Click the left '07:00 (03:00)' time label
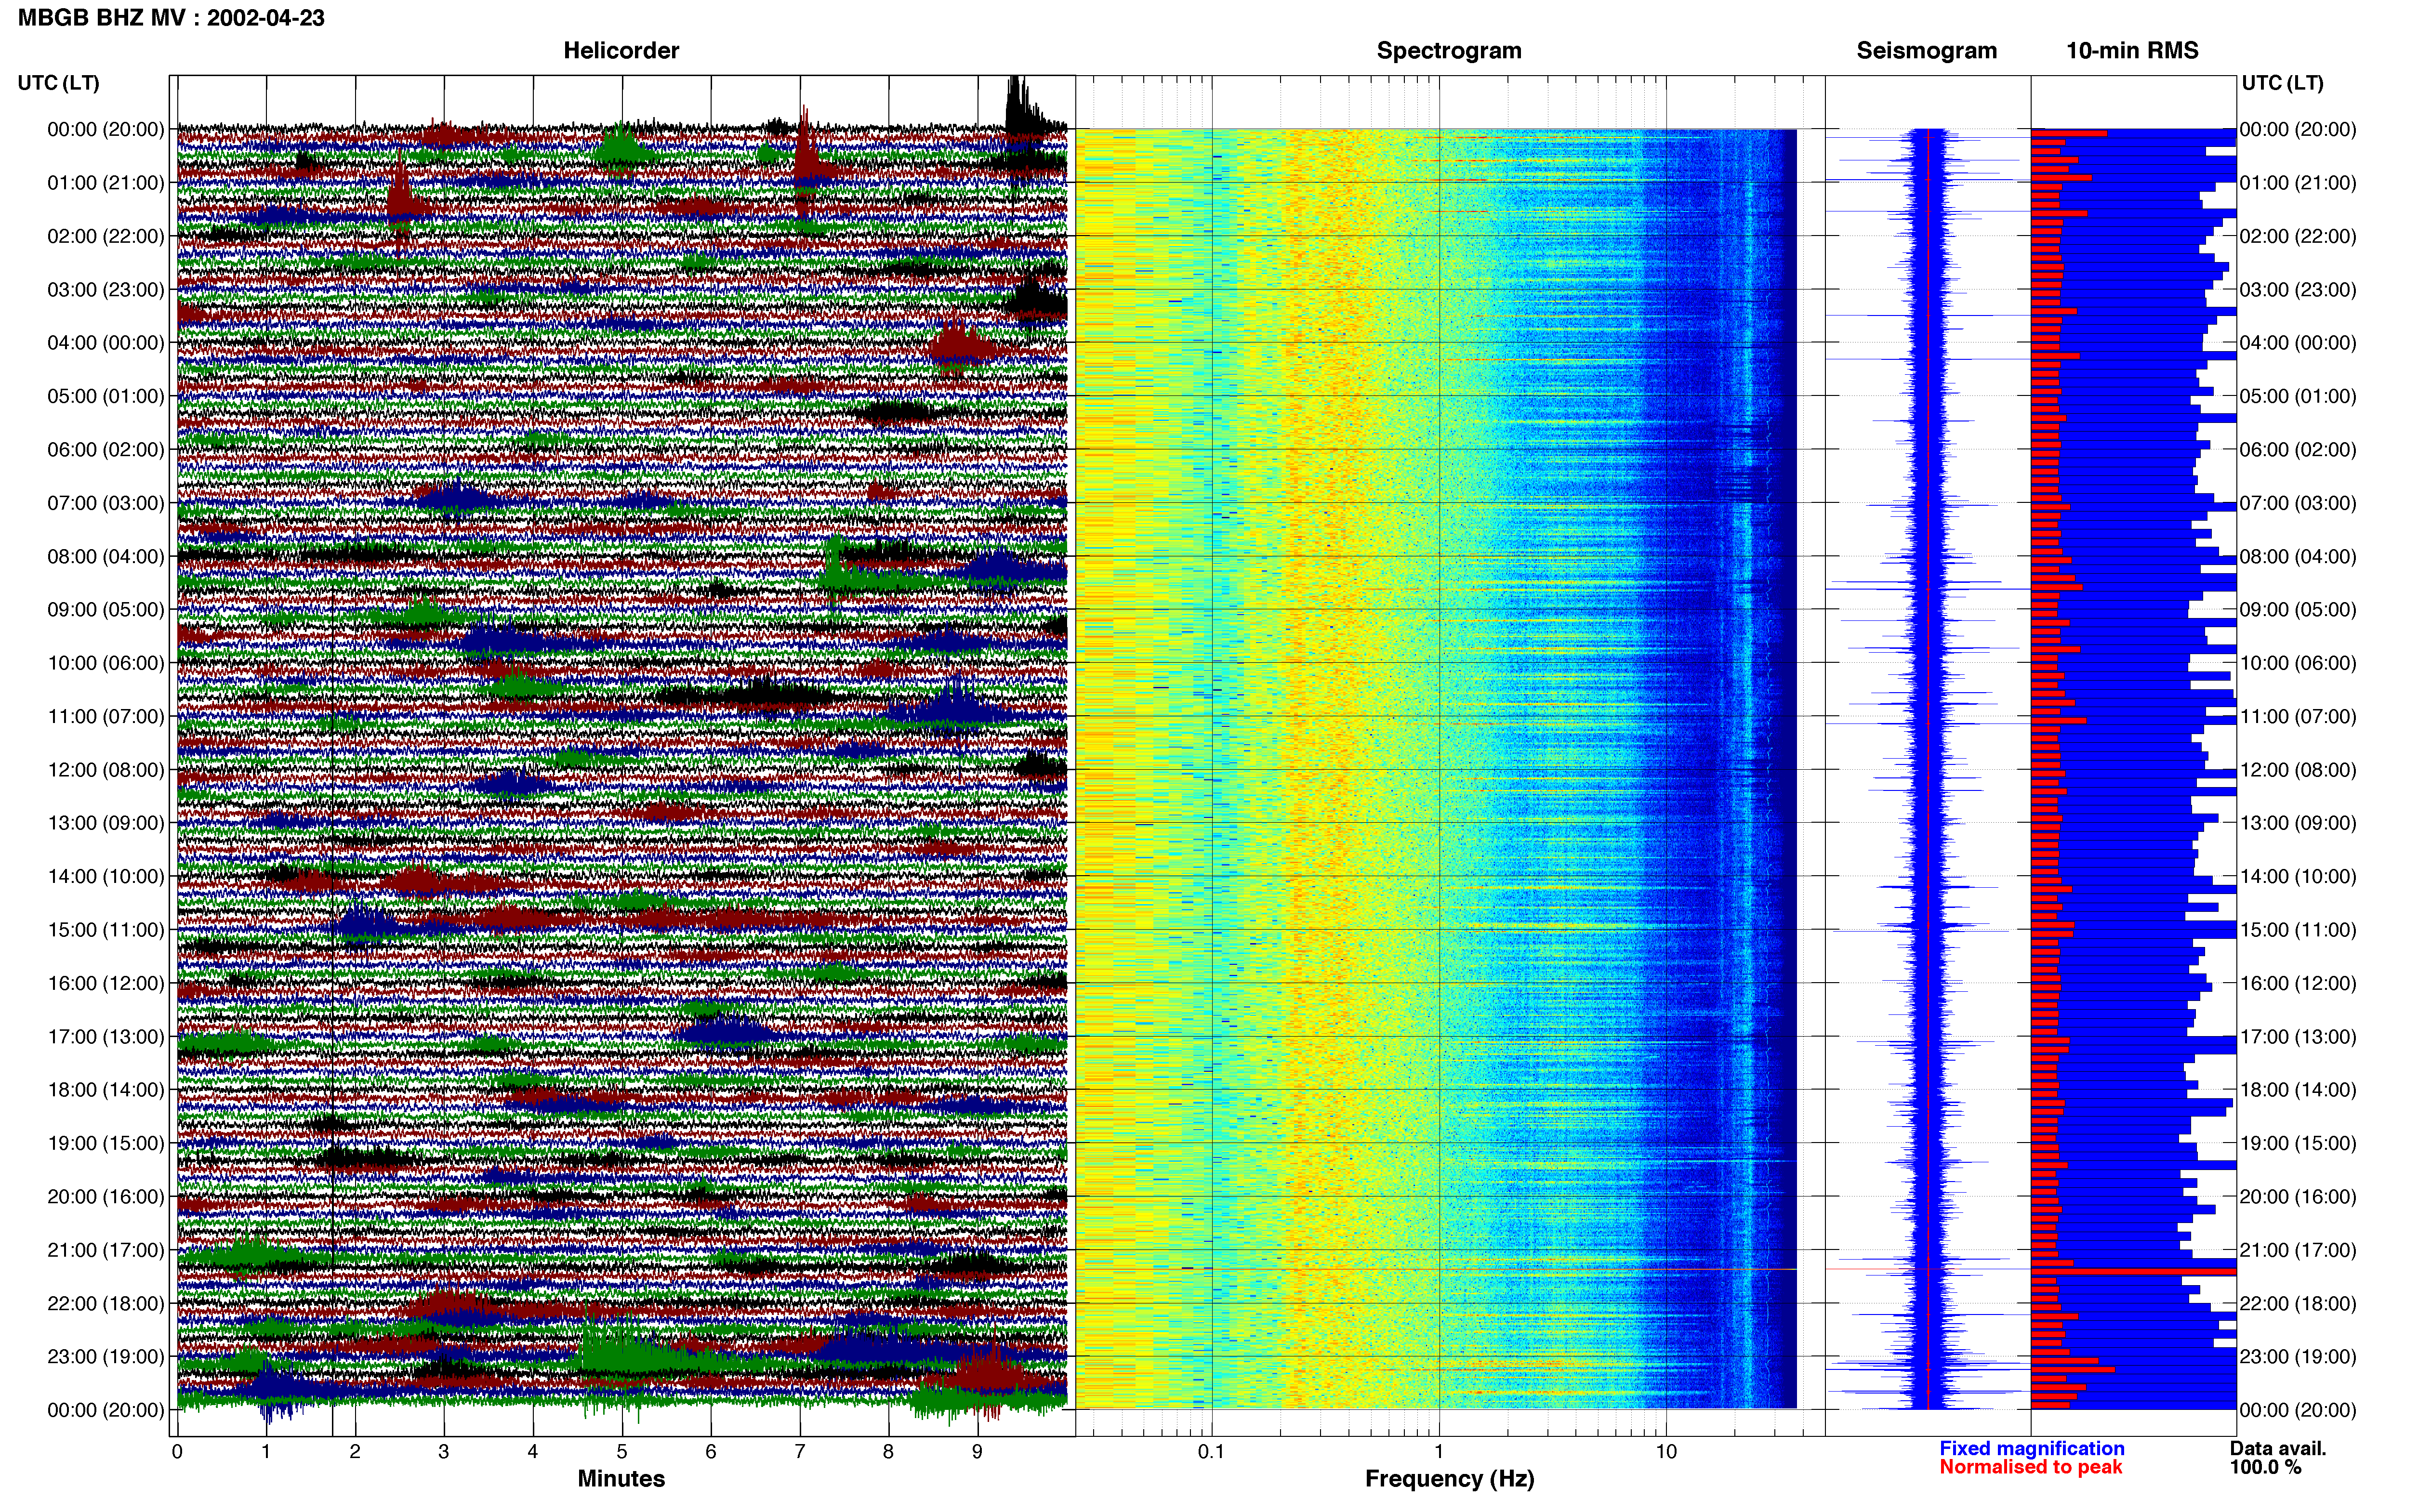Image resolution: width=2418 pixels, height=1512 pixels. point(105,503)
